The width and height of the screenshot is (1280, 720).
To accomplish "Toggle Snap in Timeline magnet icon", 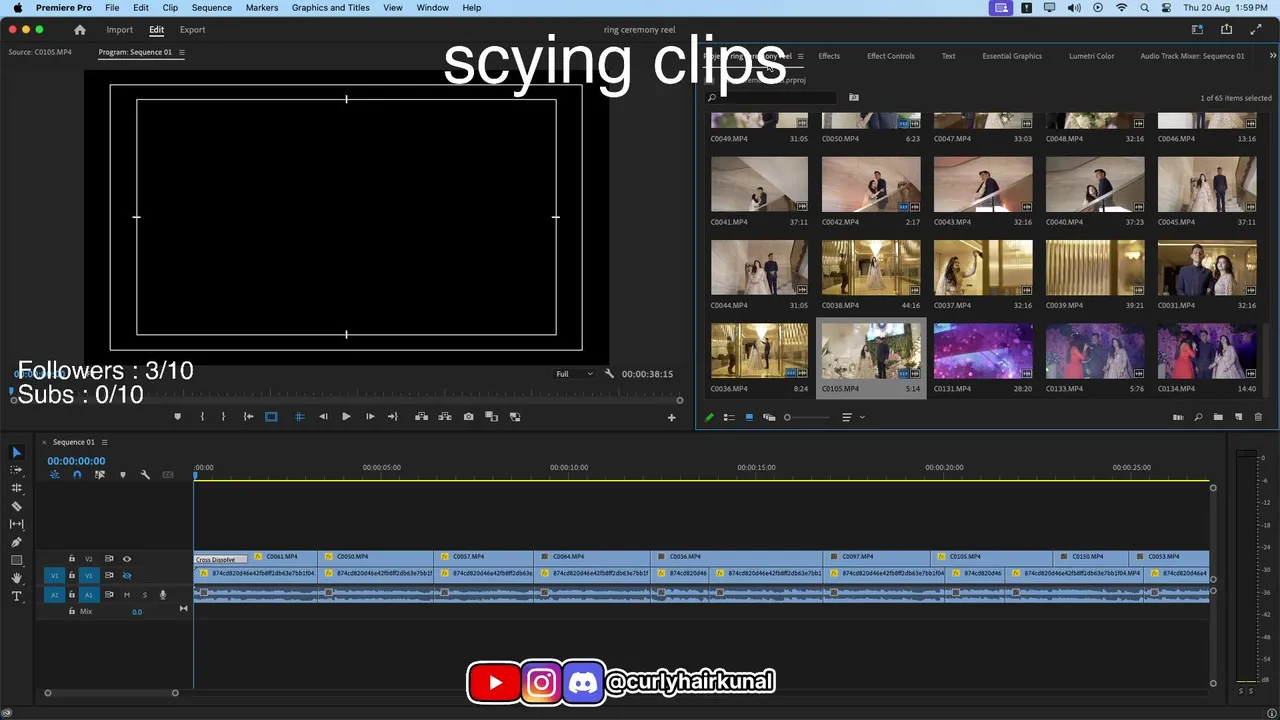I will (x=77, y=475).
